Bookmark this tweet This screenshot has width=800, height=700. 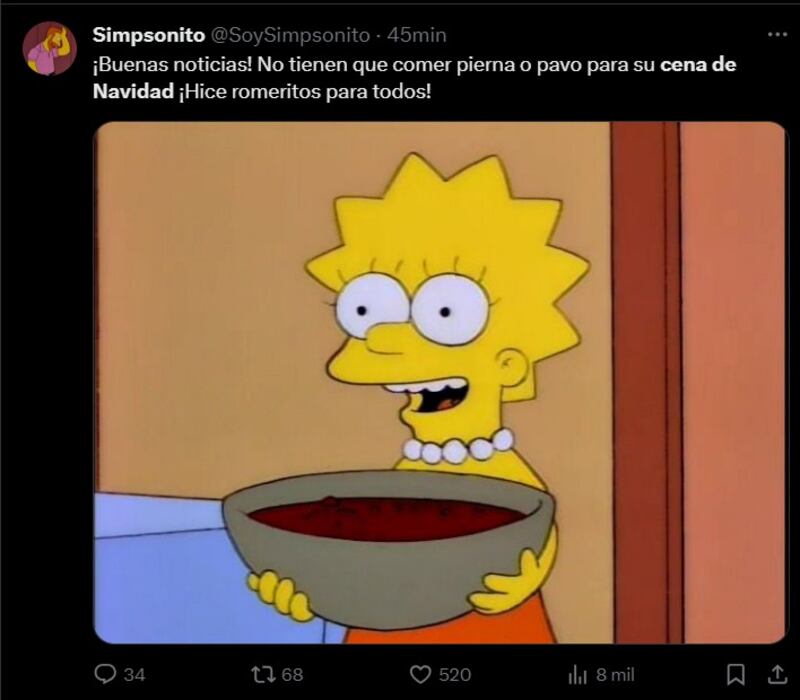(735, 674)
